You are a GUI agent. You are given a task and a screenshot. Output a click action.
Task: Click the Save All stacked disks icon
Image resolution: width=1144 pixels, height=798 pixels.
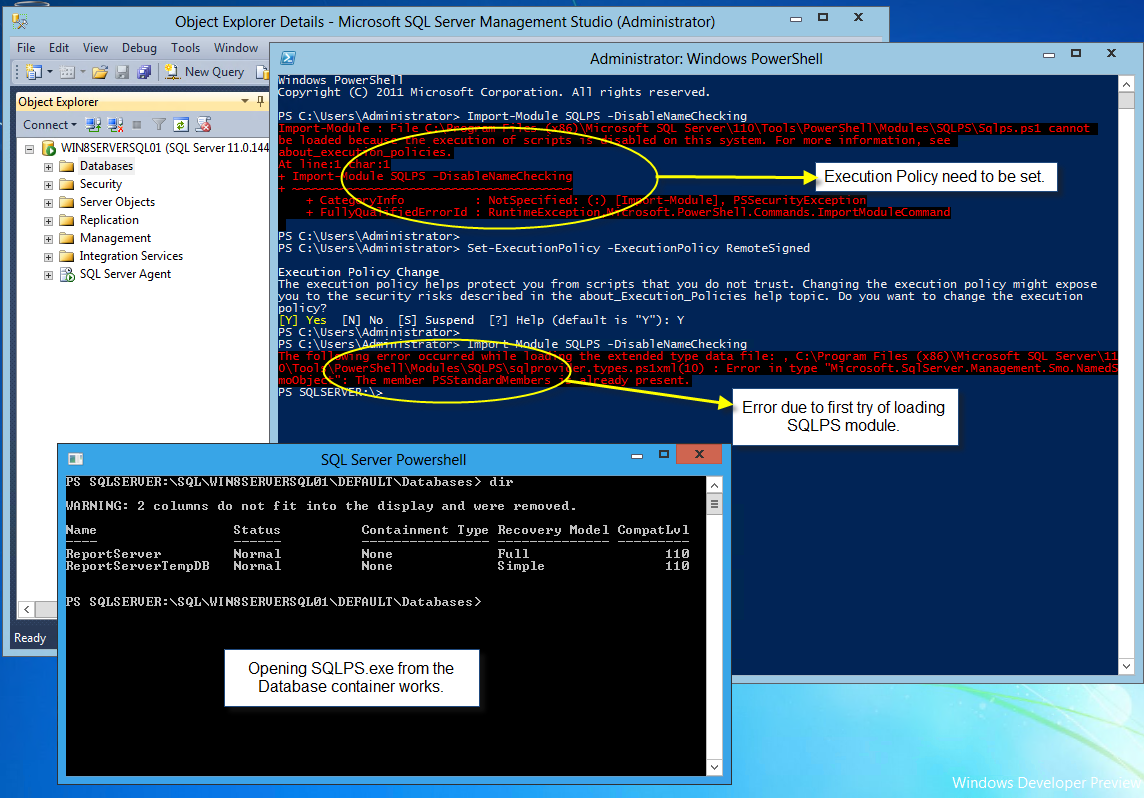coord(144,71)
